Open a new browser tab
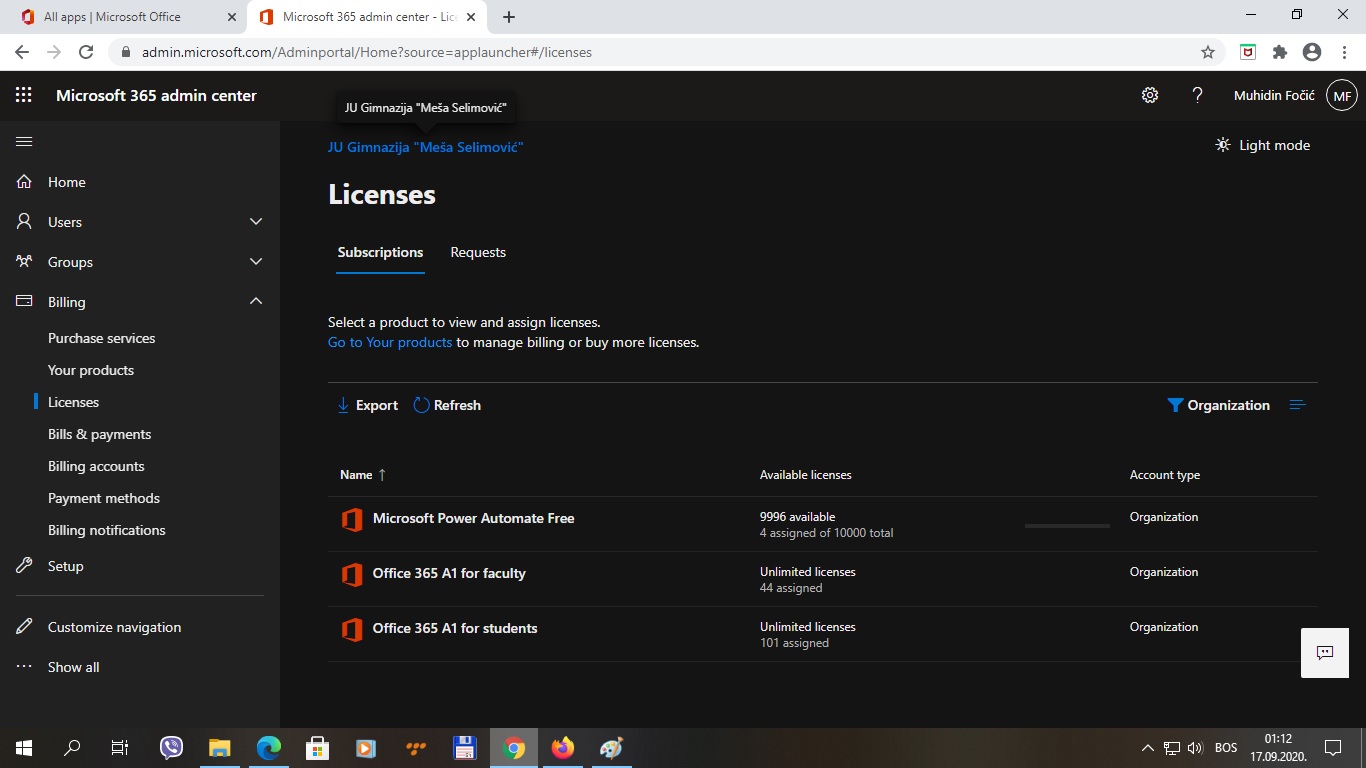 (x=509, y=17)
